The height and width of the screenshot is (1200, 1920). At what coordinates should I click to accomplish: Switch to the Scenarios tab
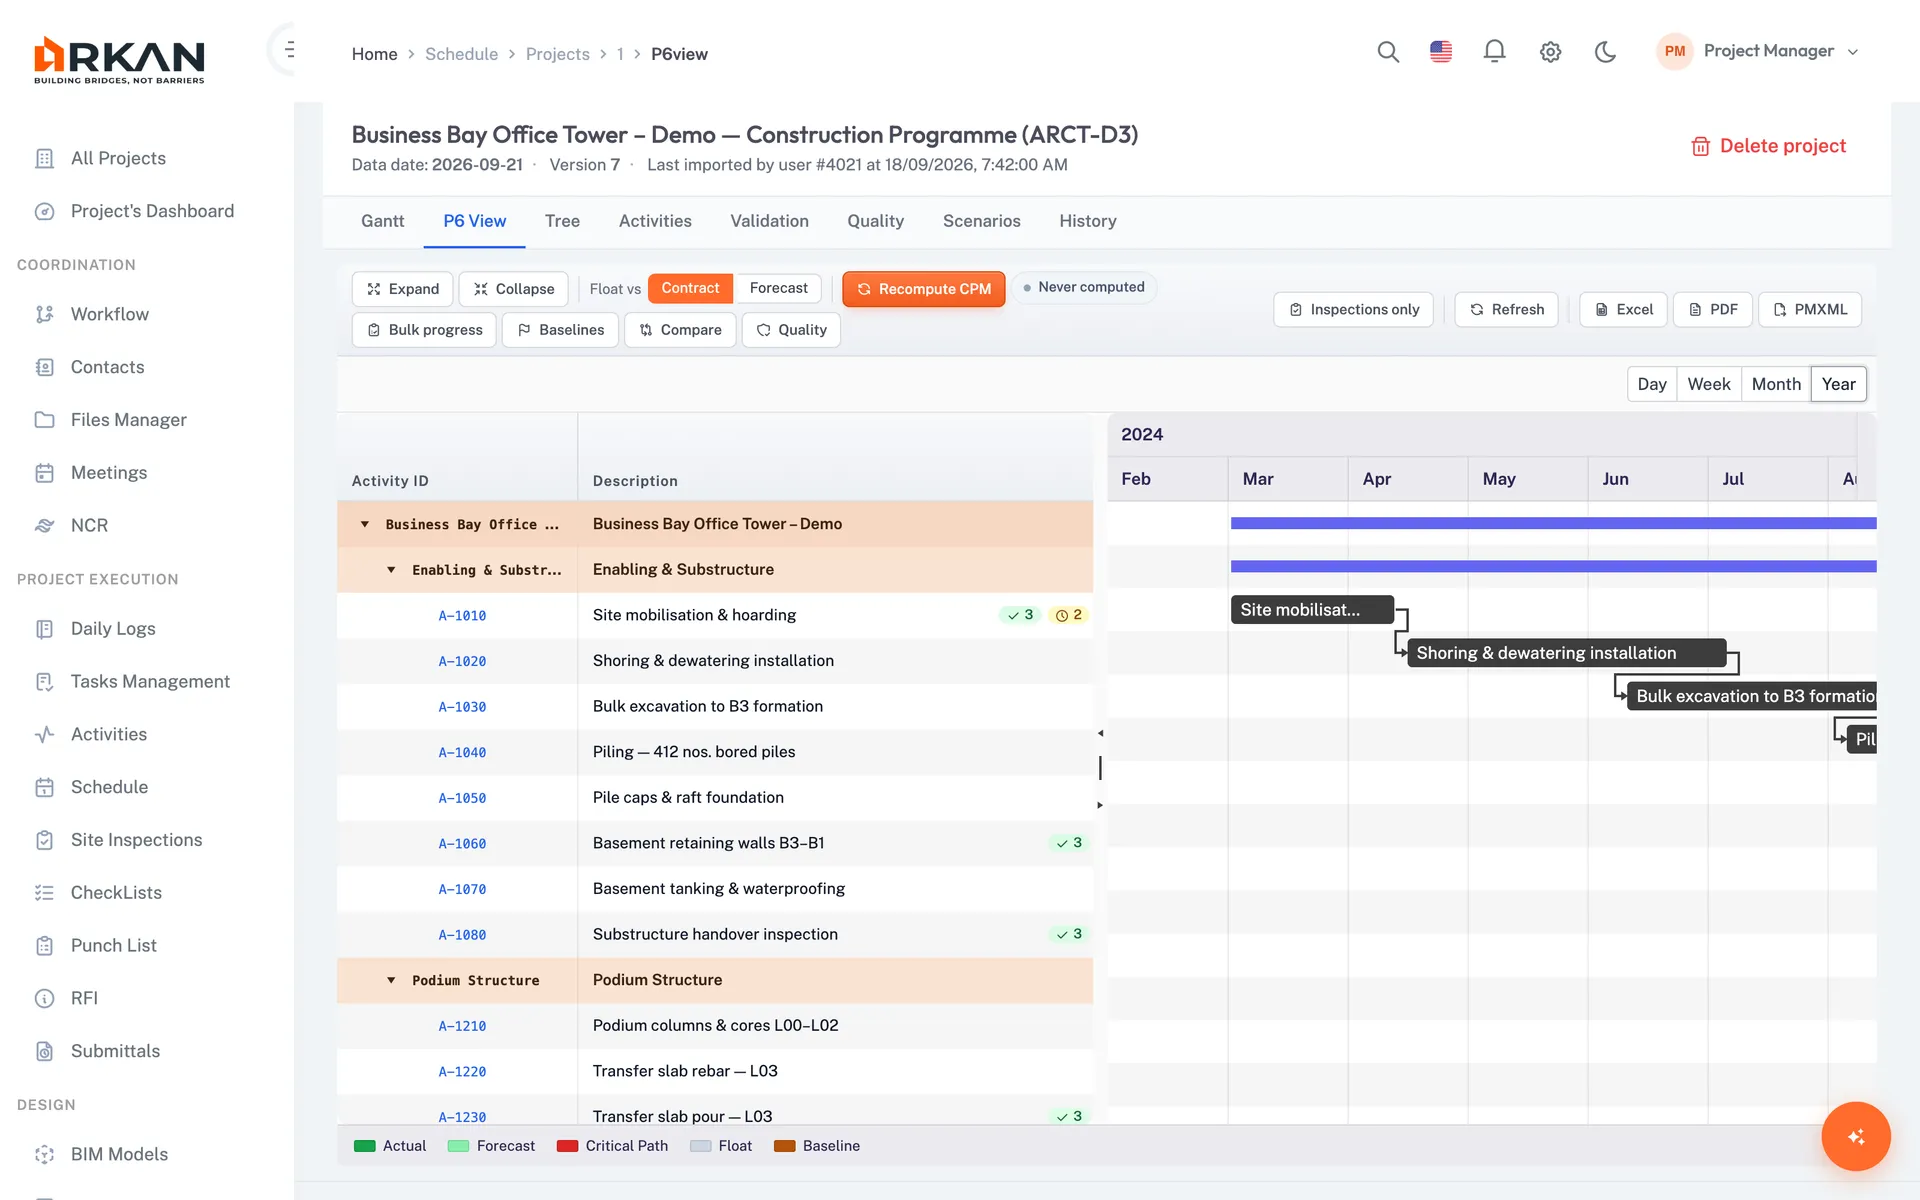click(x=981, y=221)
